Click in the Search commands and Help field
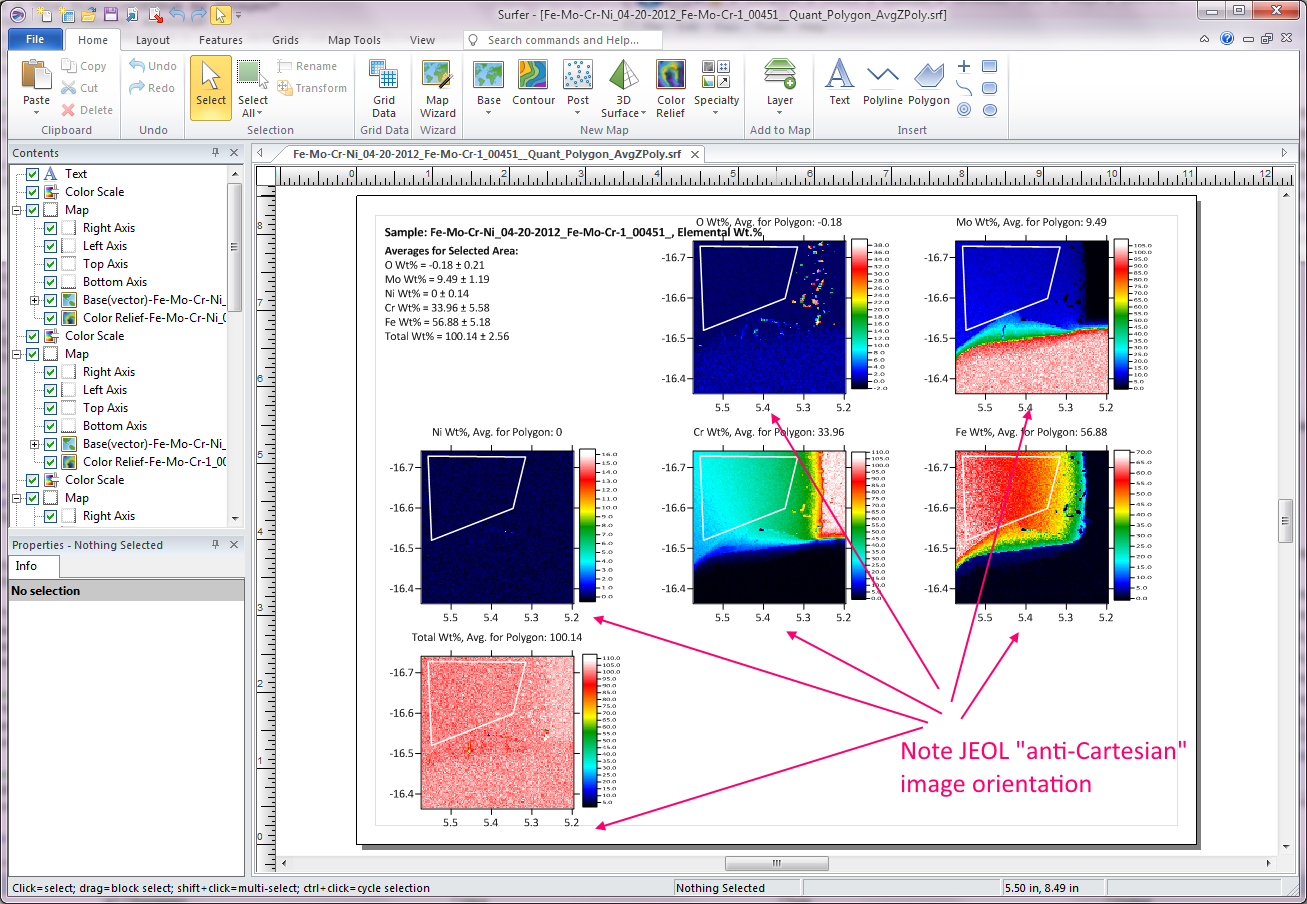1307x904 pixels. coord(572,40)
